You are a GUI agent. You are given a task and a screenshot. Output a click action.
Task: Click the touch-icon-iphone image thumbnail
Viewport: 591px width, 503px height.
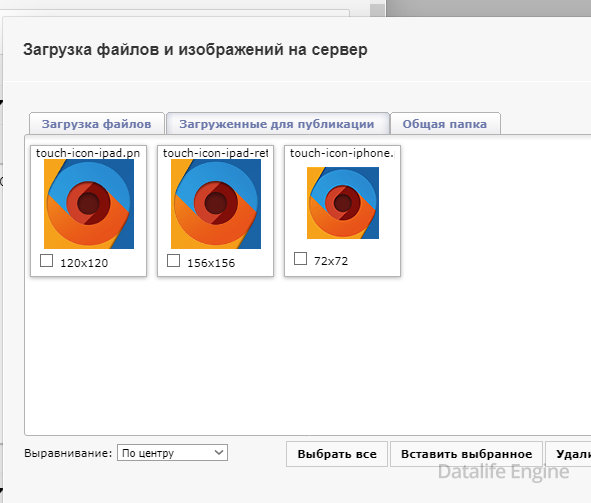(x=343, y=203)
